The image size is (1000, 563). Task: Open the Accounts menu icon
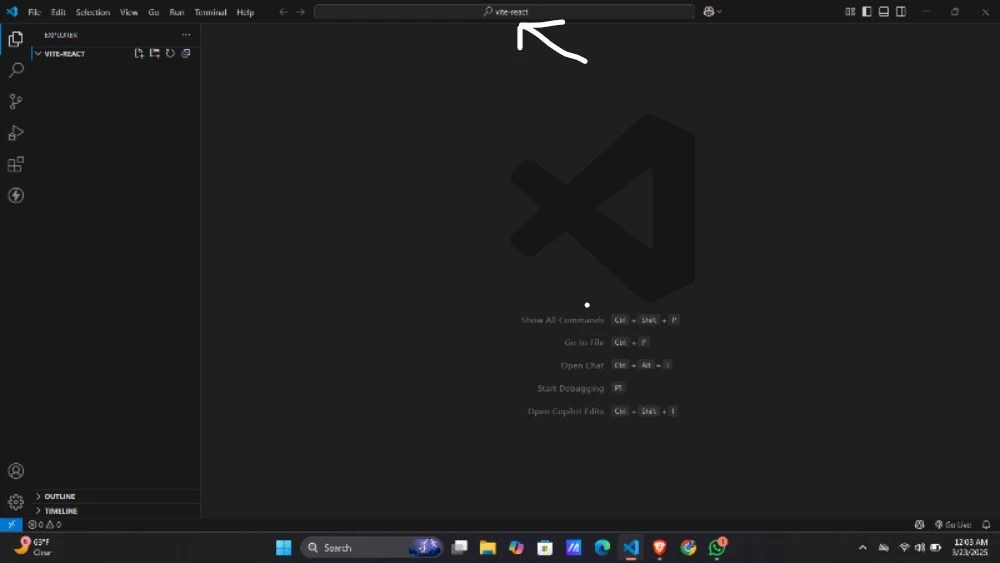pyautogui.click(x=16, y=471)
